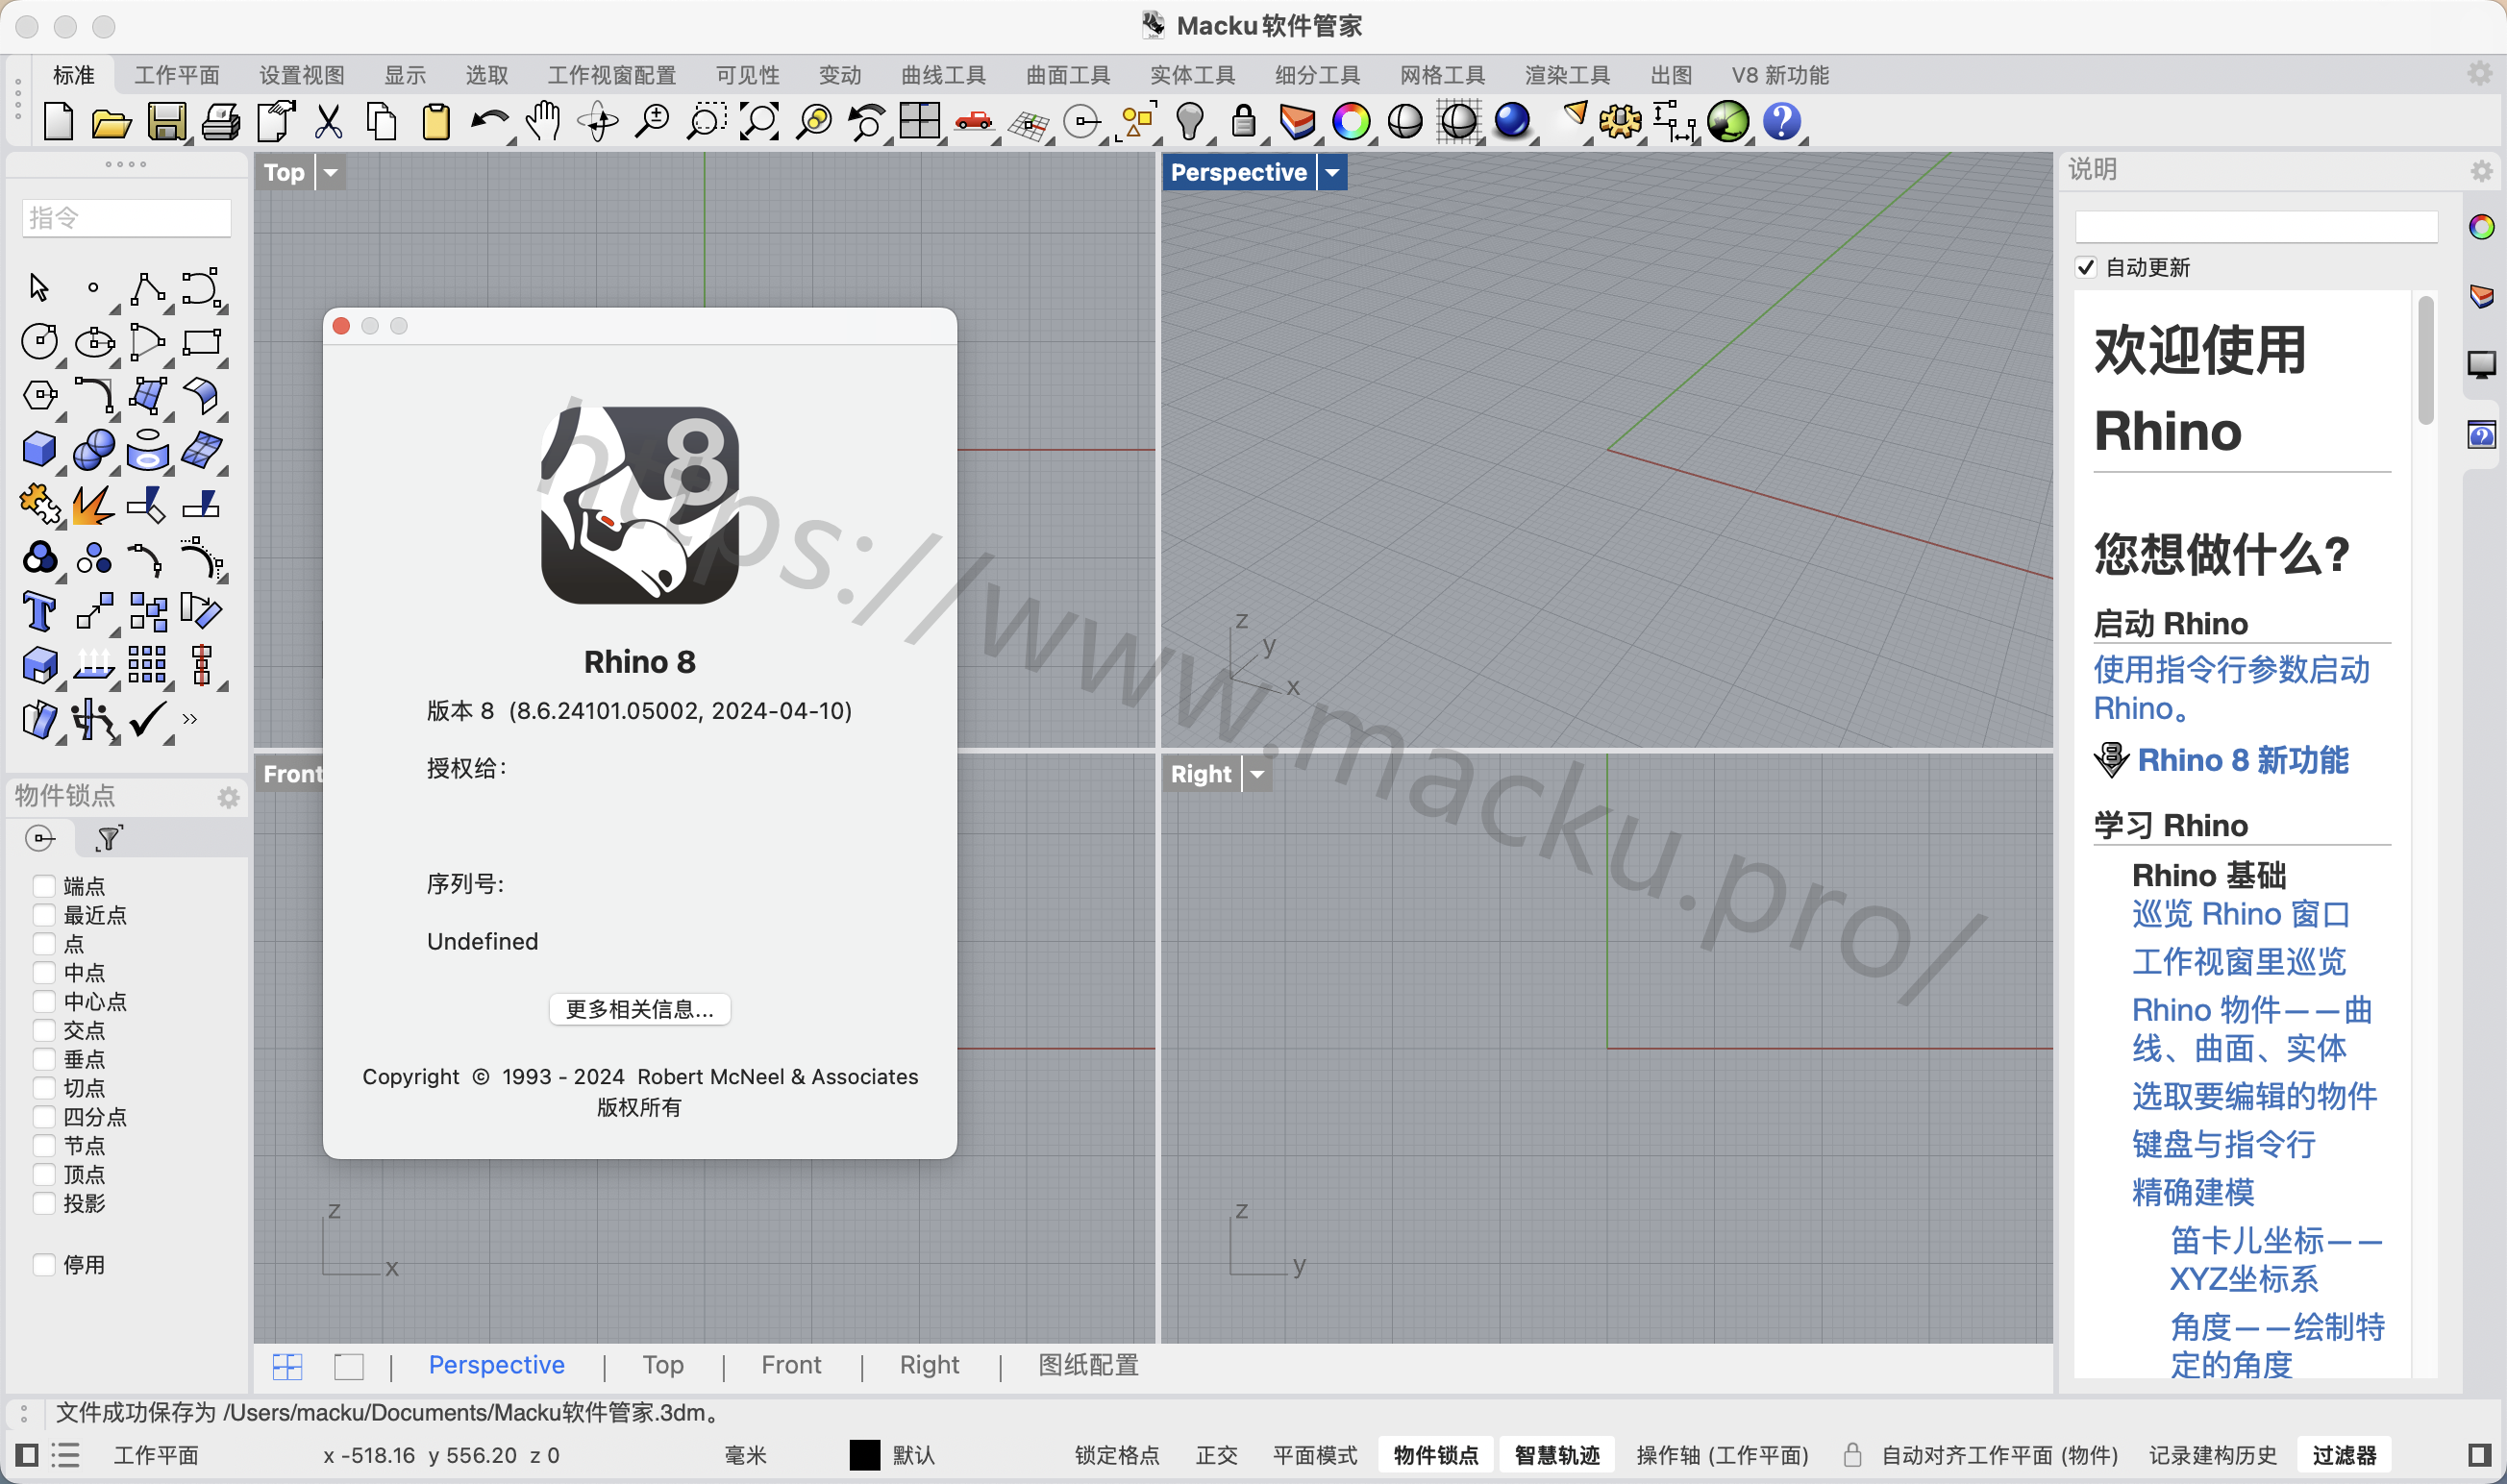2507x1484 pixels.
Task: Check the 停用 checkbox
Action: click(x=44, y=1265)
